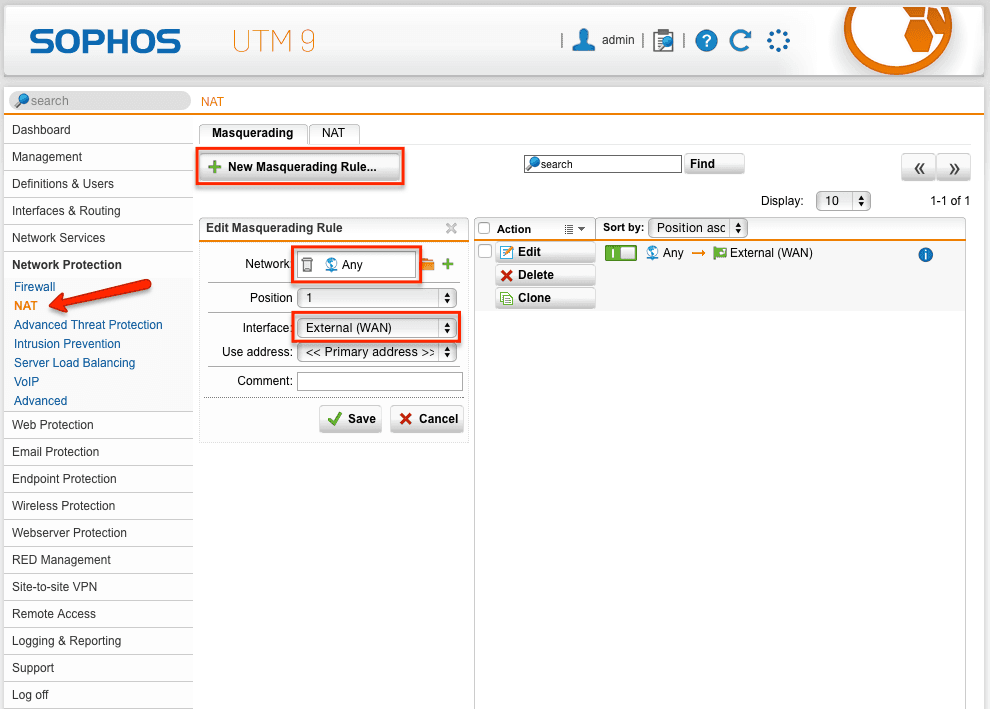Open Wireless Protection menu
The width and height of the screenshot is (990, 709).
[x=98, y=506]
